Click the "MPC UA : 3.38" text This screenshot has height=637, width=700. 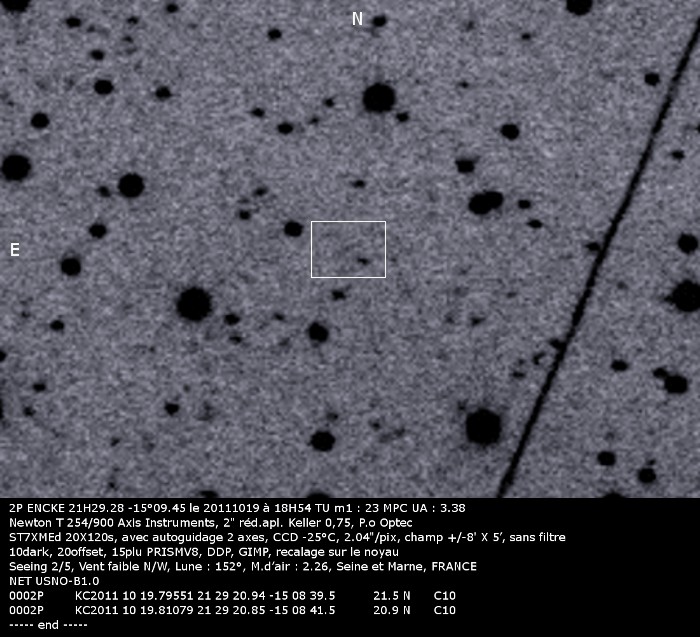coord(423,508)
